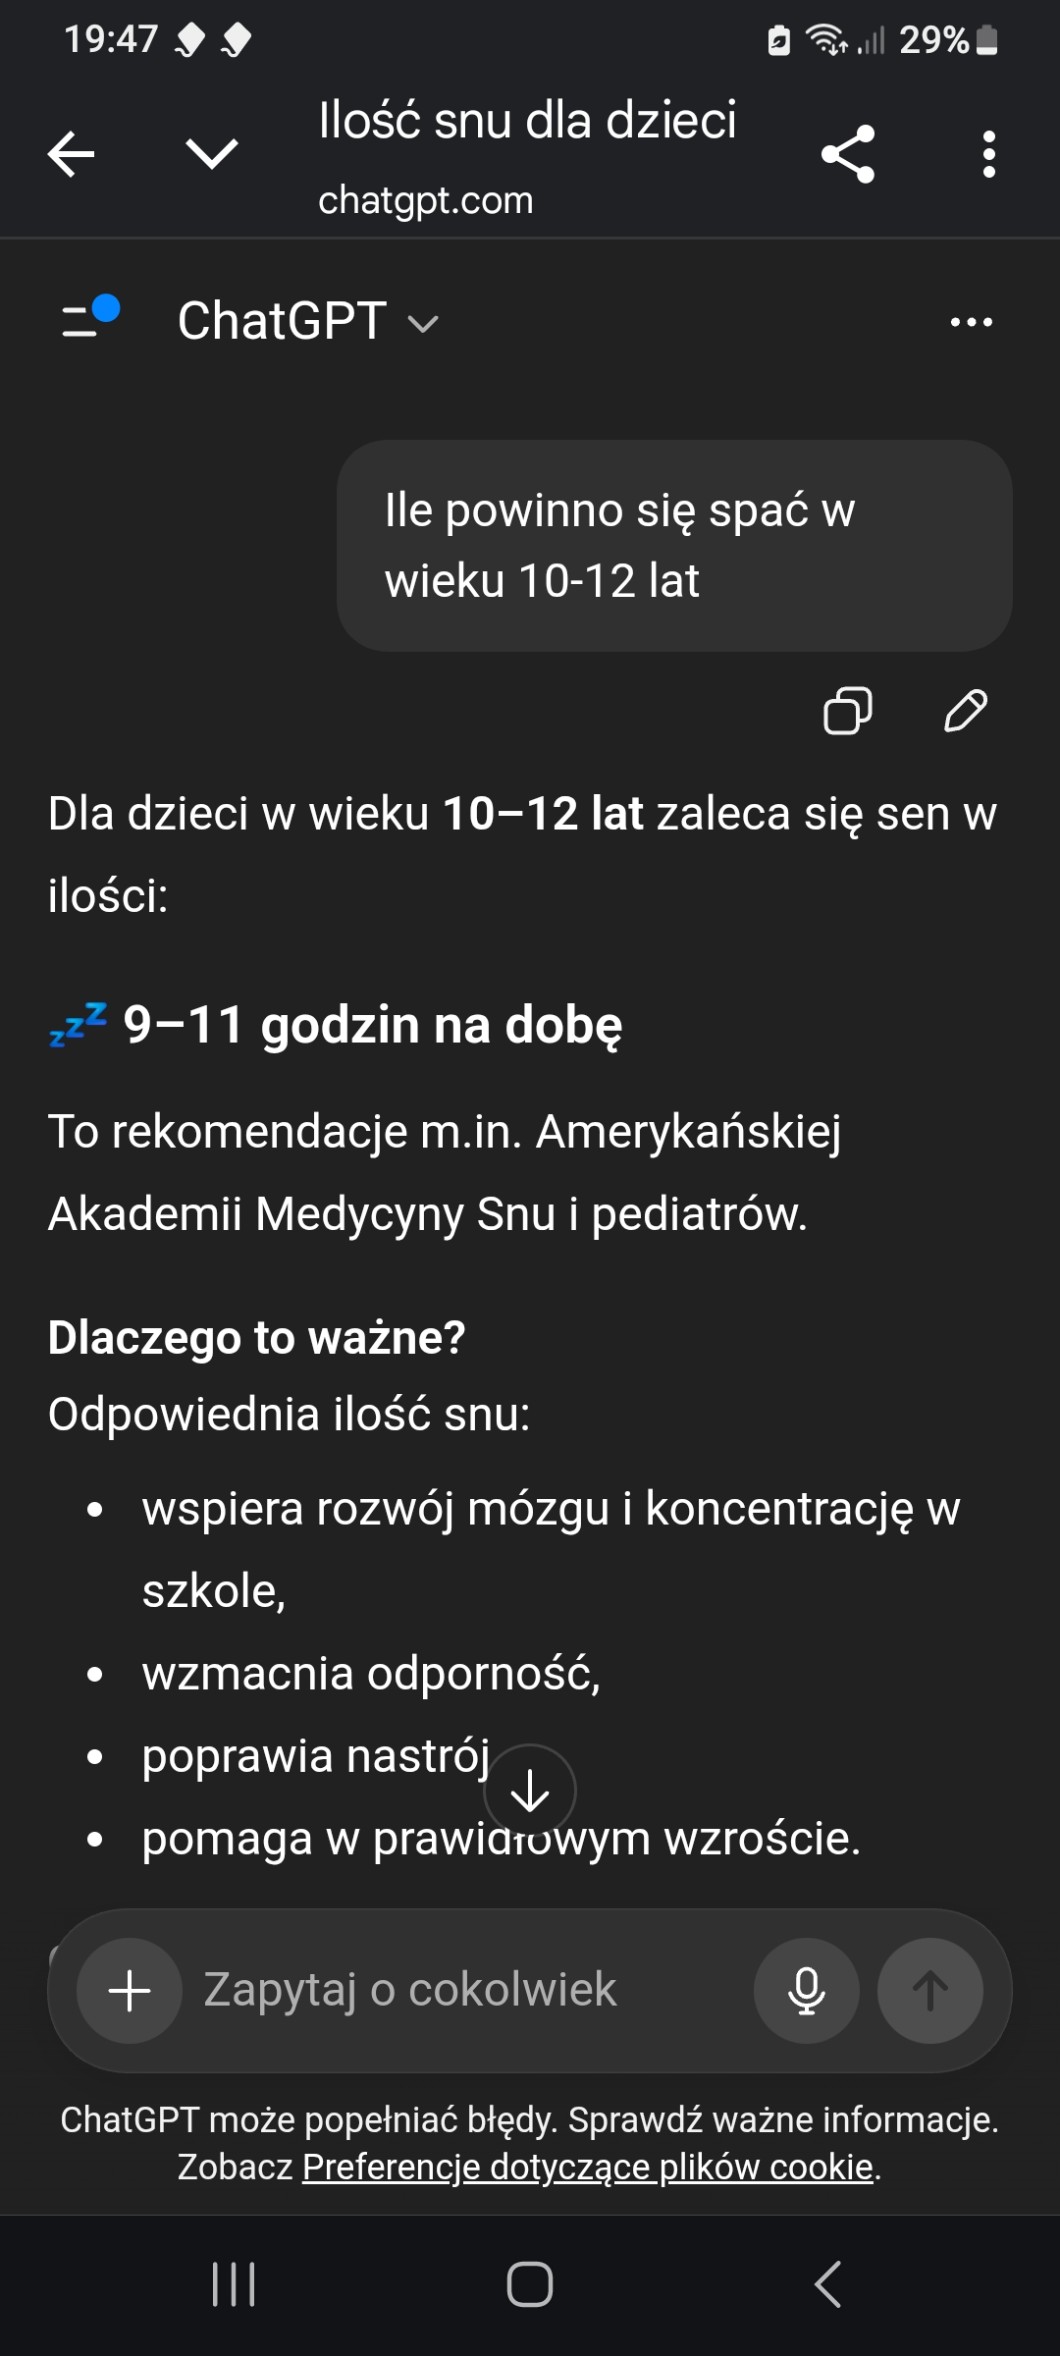Open the ChatGPT sidebar menu icon

(89, 319)
